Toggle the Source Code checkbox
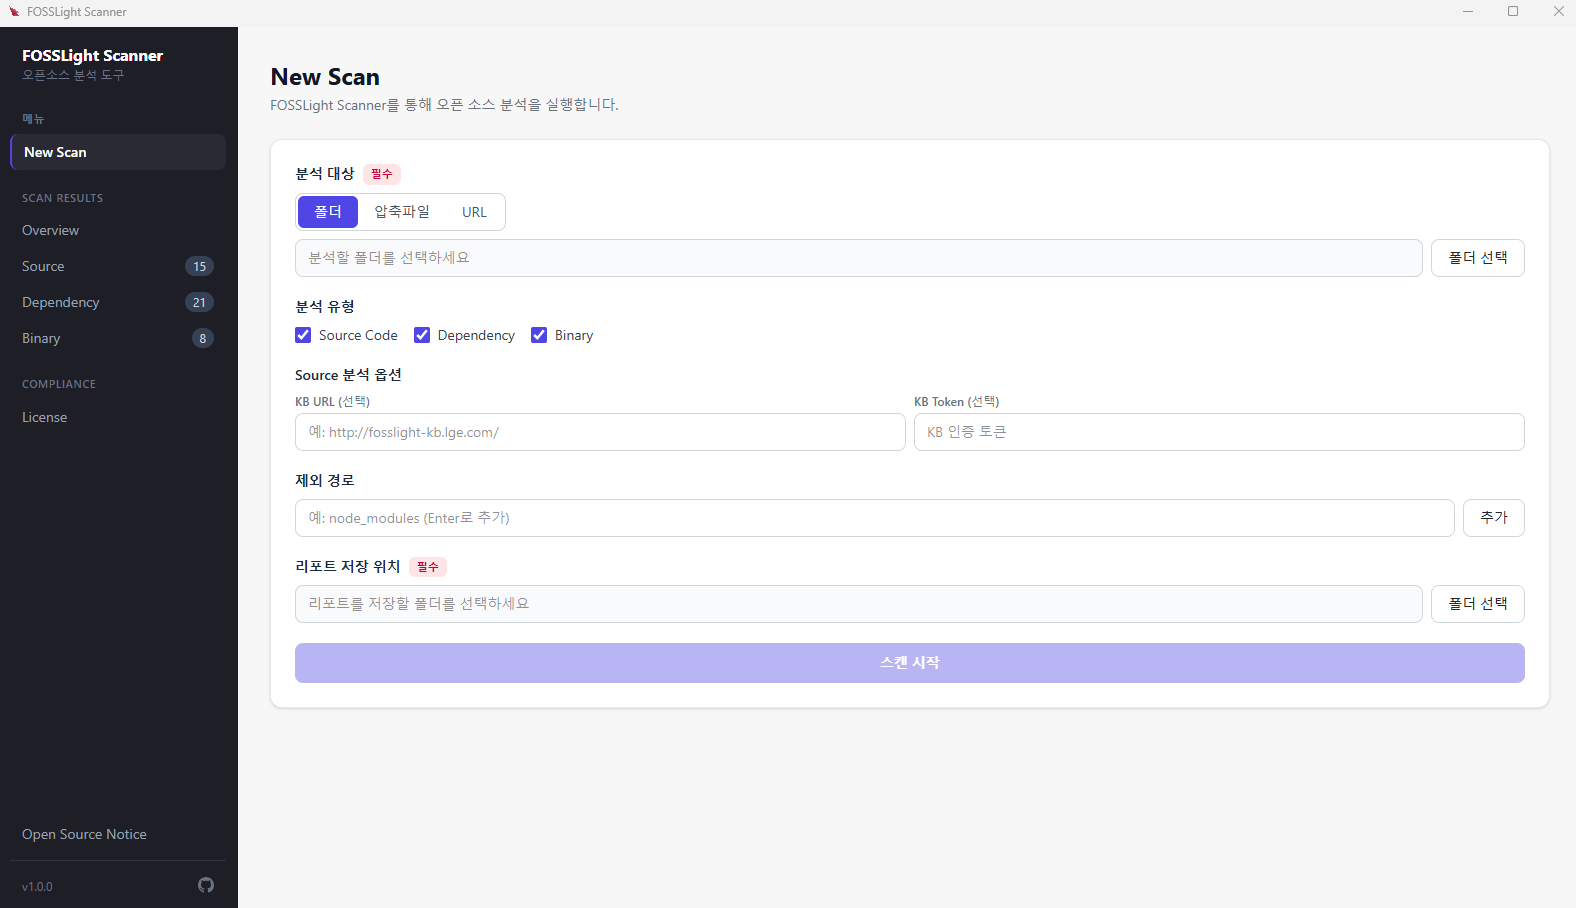1576x908 pixels. [303, 335]
